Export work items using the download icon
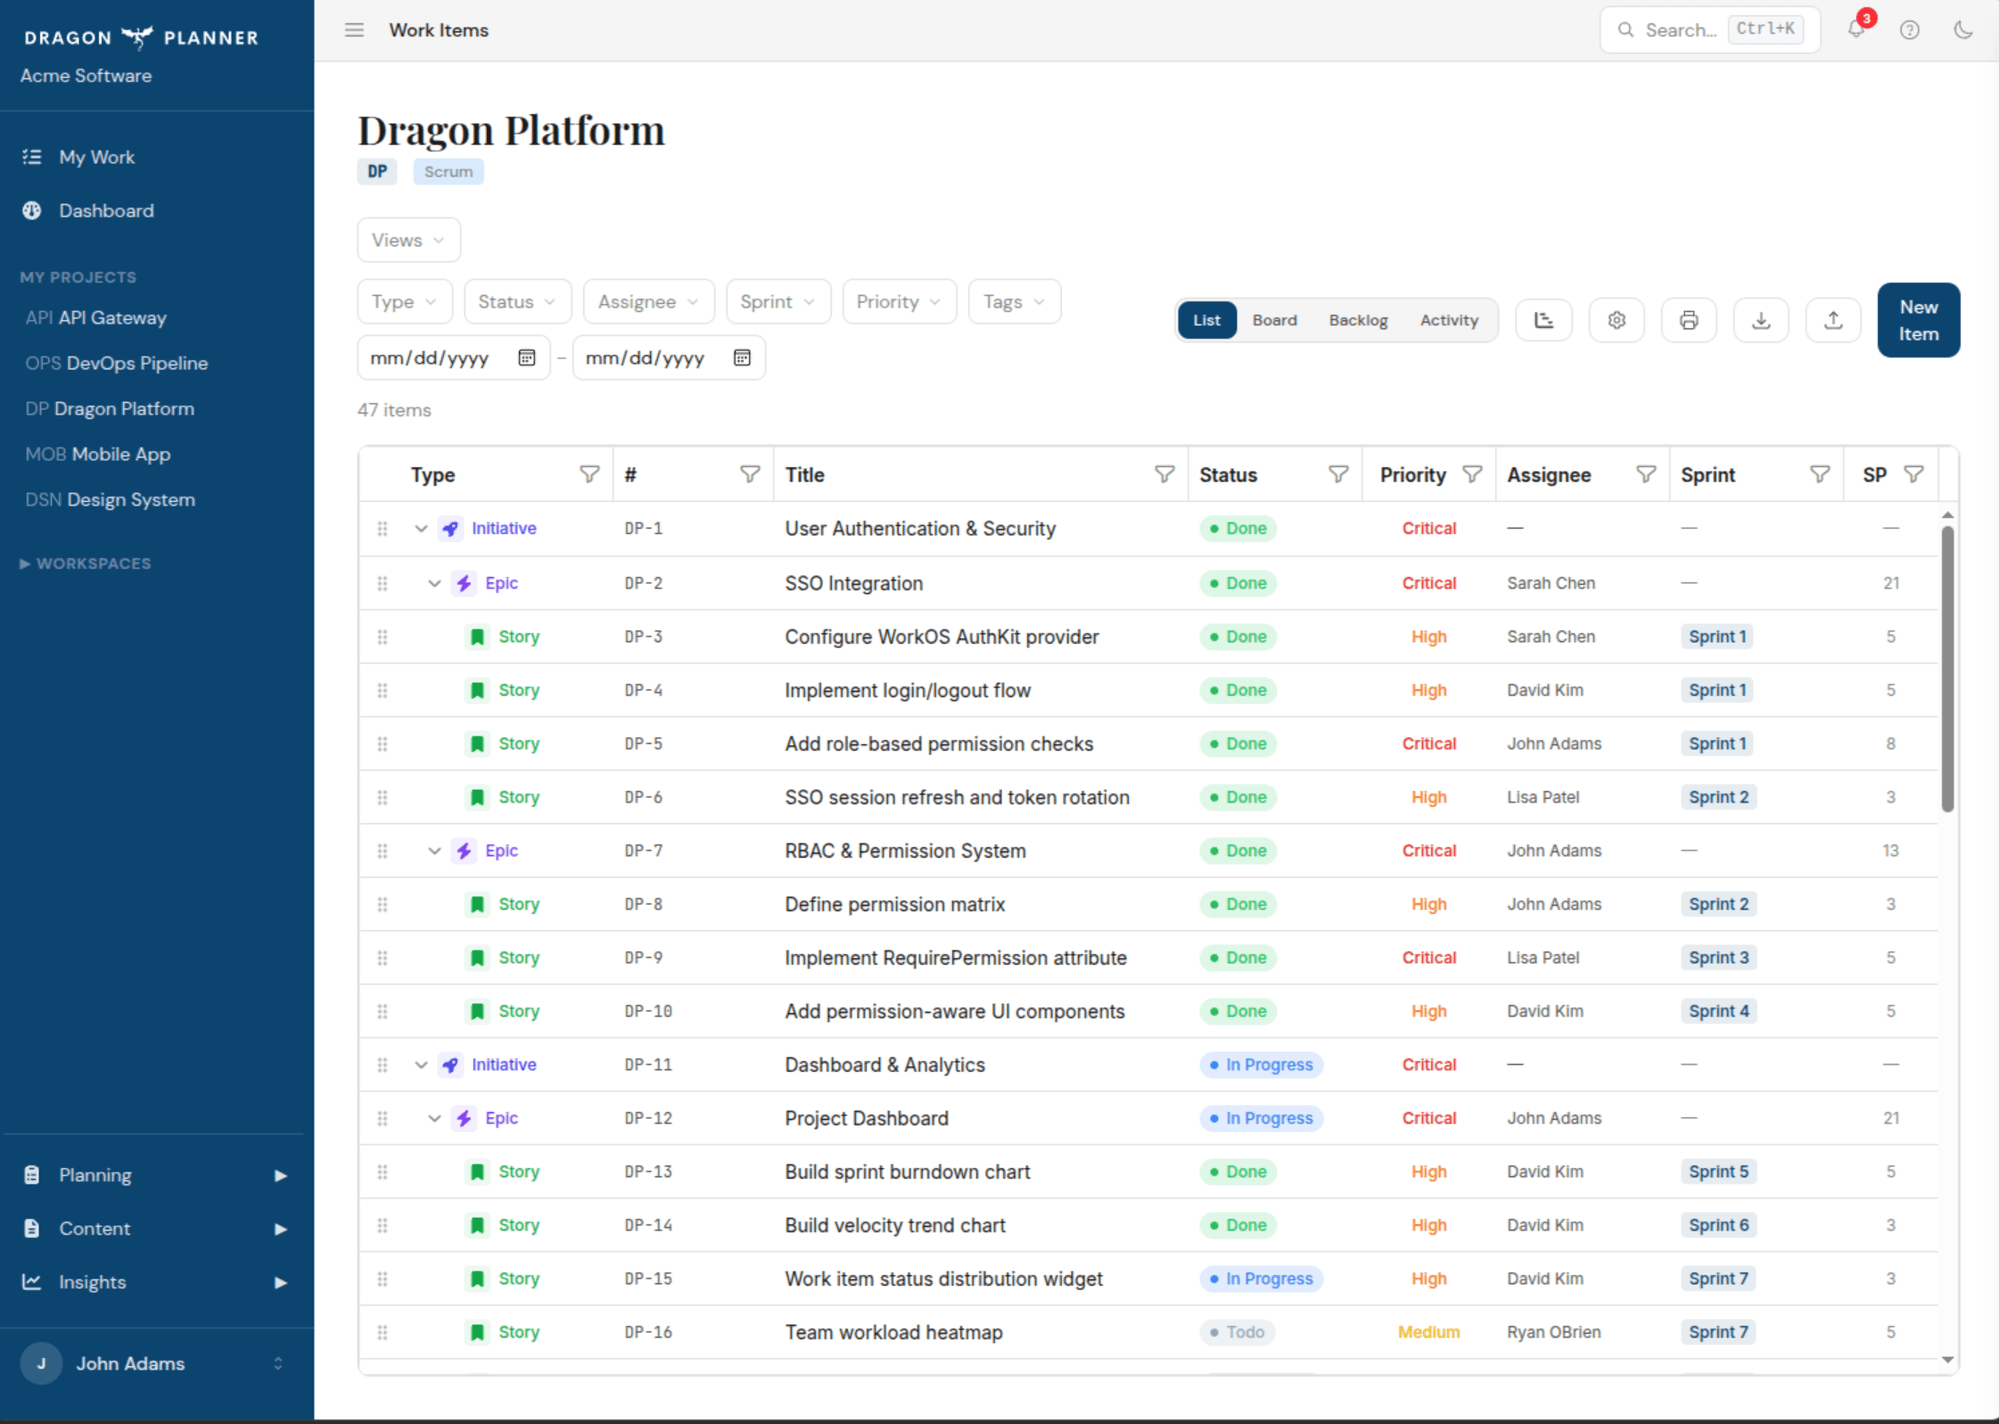The width and height of the screenshot is (1999, 1424). tap(1761, 320)
